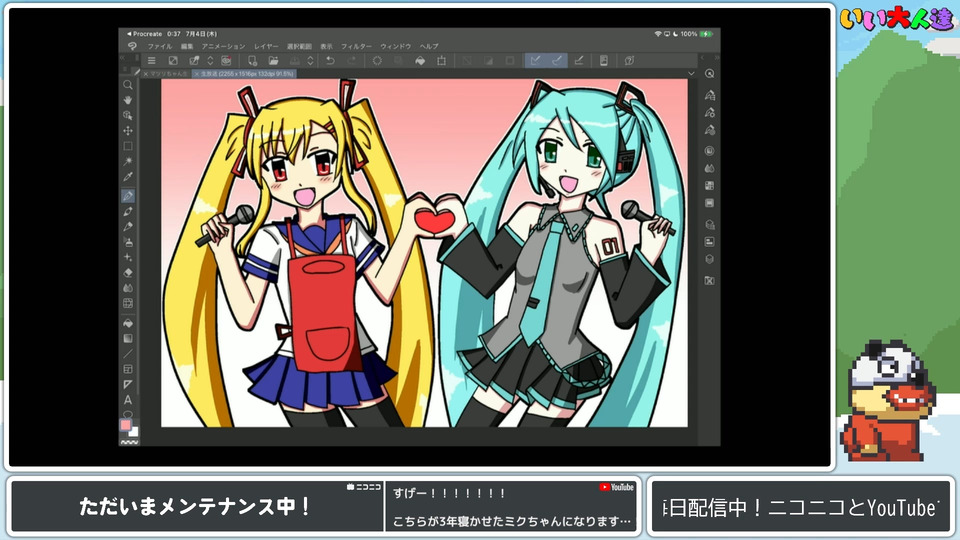The height and width of the screenshot is (540, 960).
Task: Close the マツリちゃん canvas tab
Action: coord(146,74)
